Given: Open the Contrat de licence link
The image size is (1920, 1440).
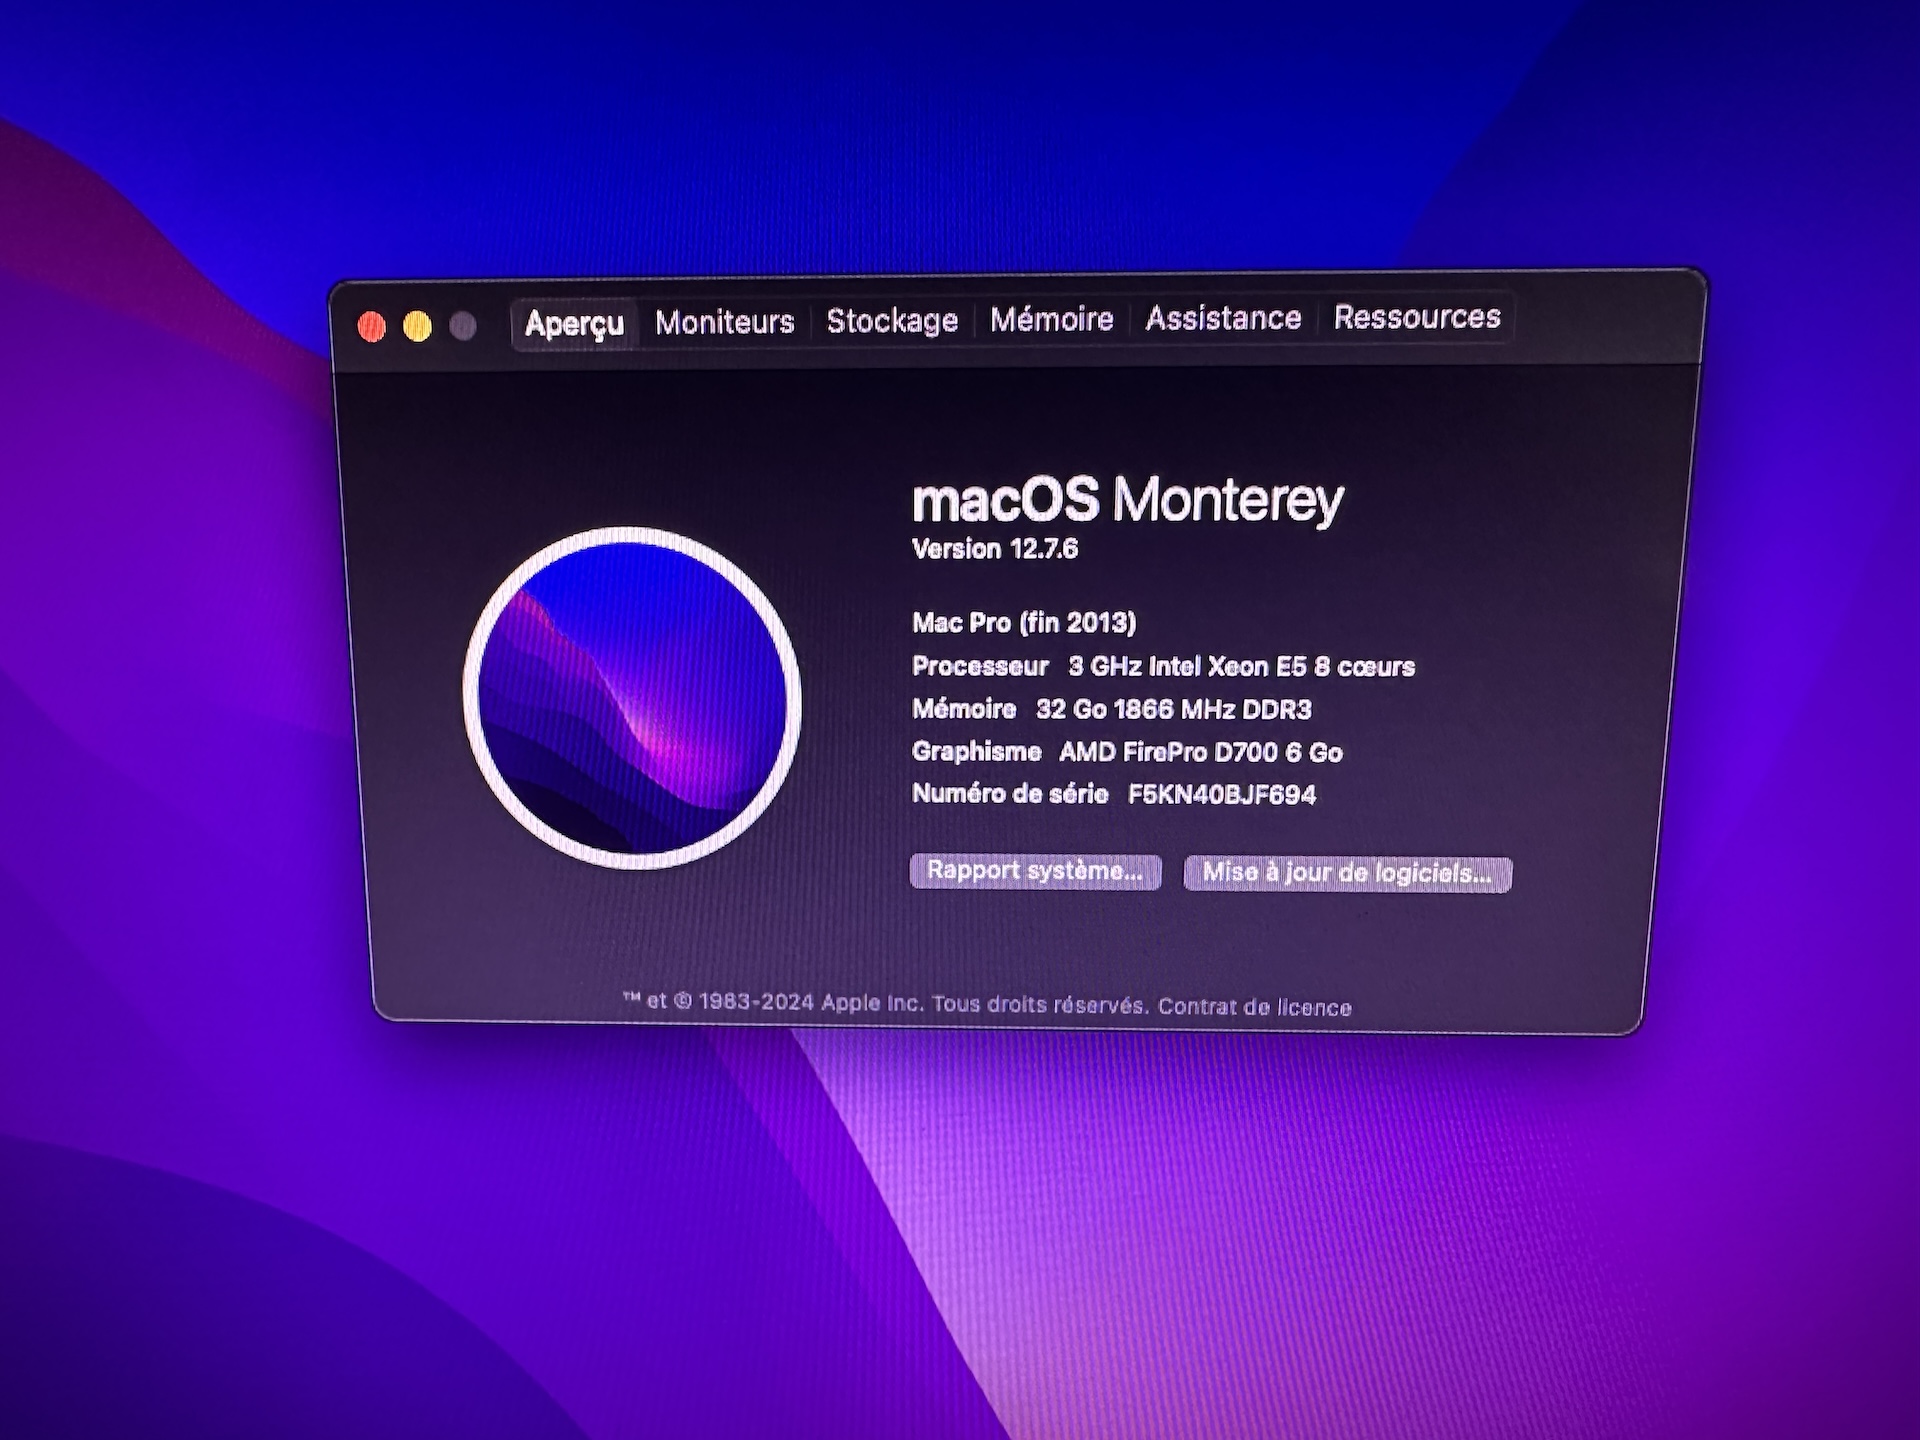Looking at the screenshot, I should (x=1254, y=1007).
